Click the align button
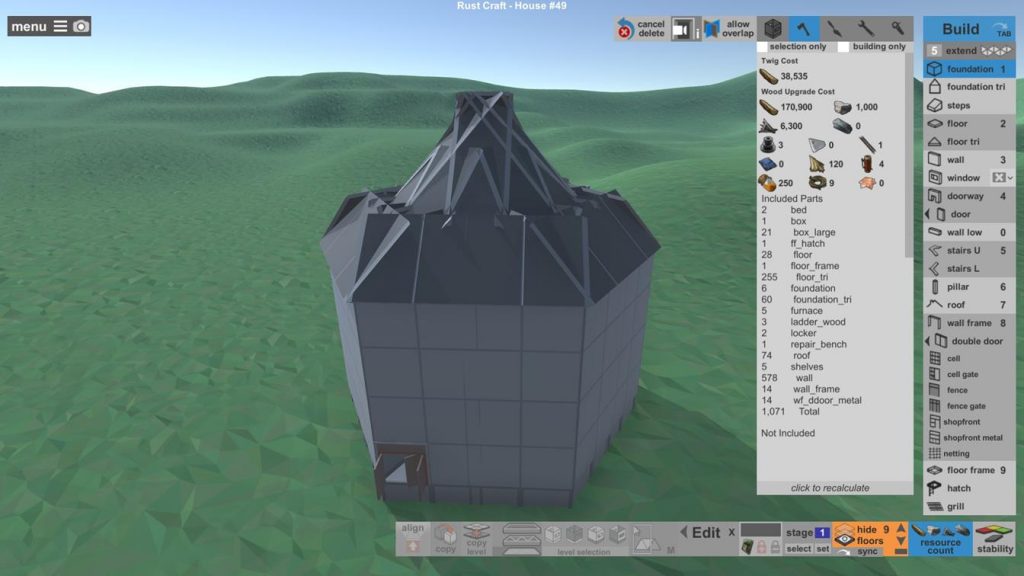Image resolution: width=1024 pixels, height=576 pixels. point(412,539)
